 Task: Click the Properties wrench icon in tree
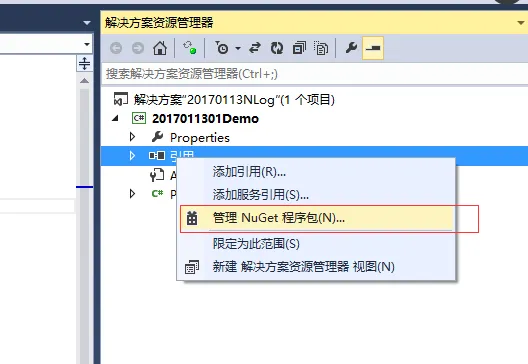coord(157,137)
